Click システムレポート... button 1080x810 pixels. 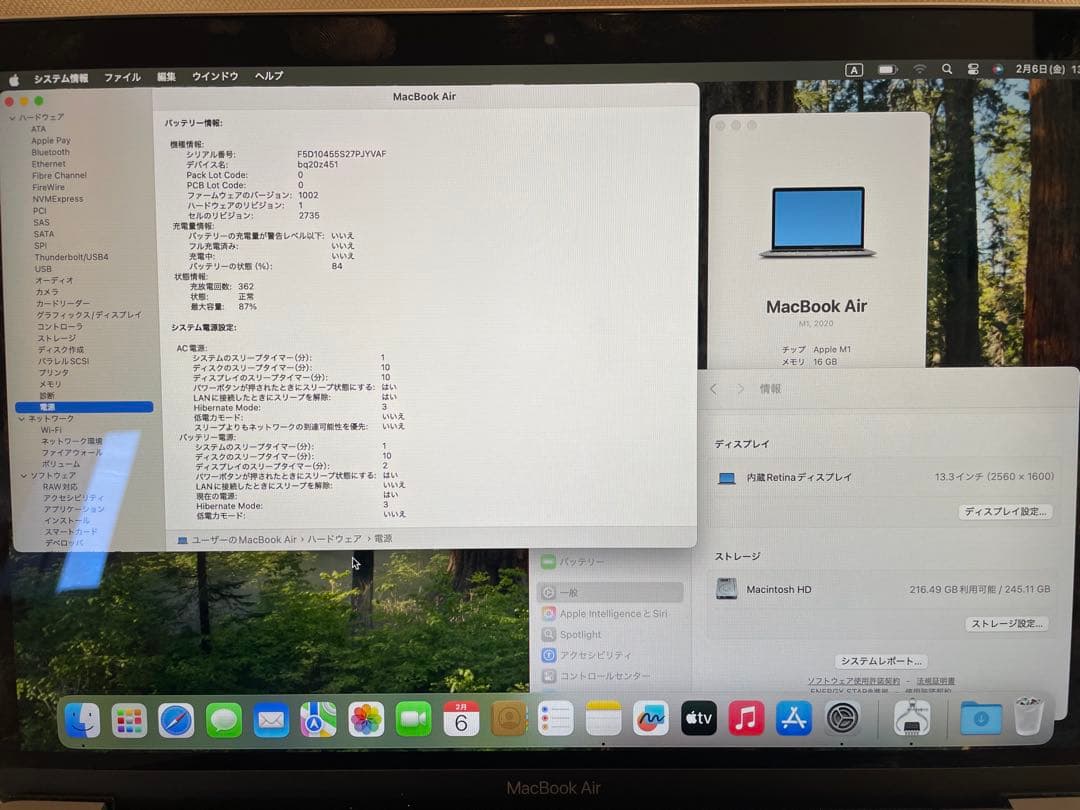(x=881, y=661)
